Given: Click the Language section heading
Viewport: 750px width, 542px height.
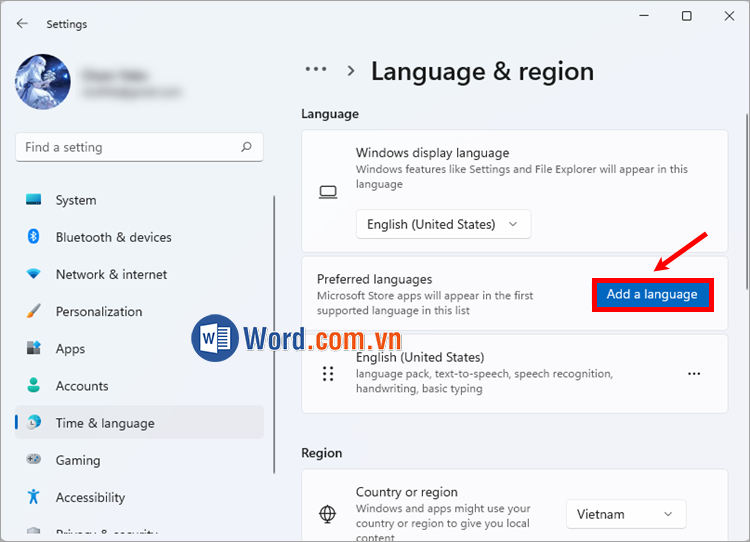Looking at the screenshot, I should point(330,114).
